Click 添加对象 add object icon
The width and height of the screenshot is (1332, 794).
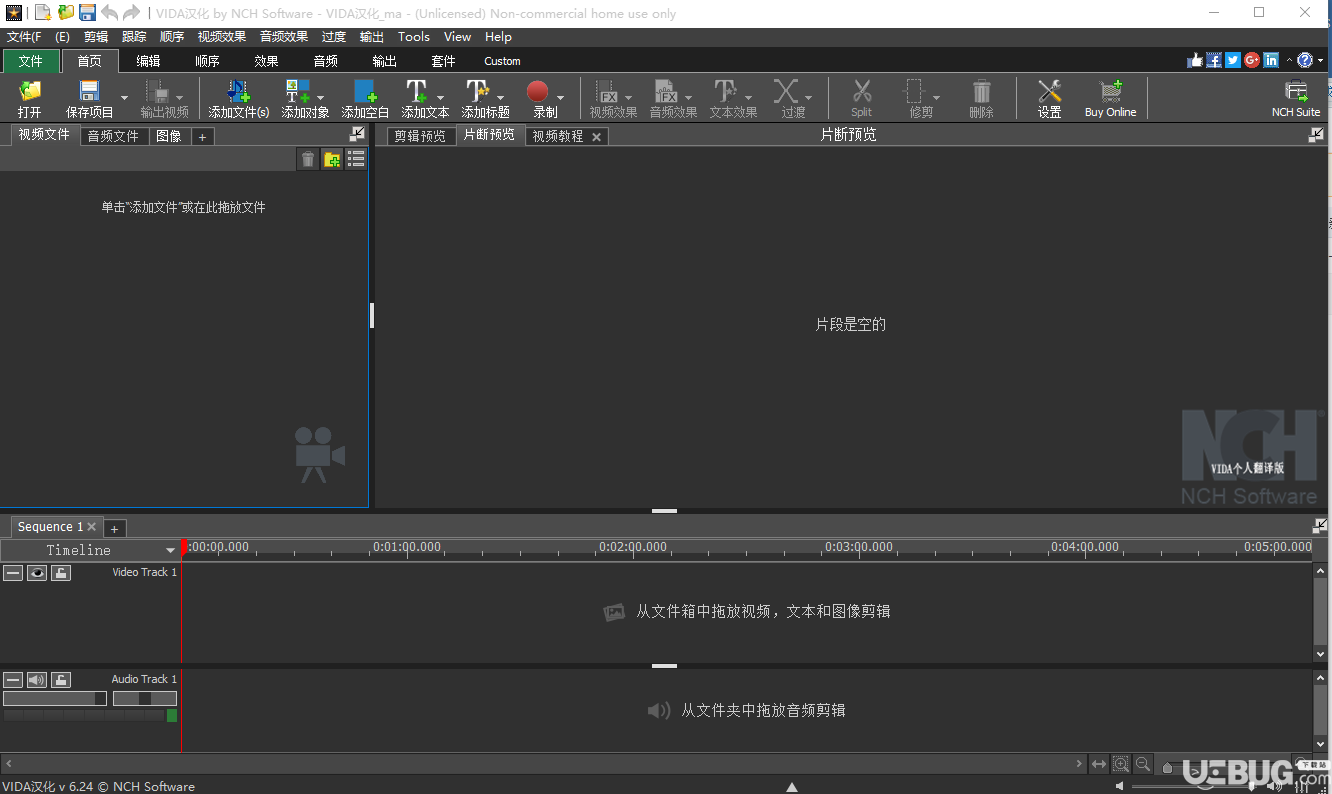(298, 92)
